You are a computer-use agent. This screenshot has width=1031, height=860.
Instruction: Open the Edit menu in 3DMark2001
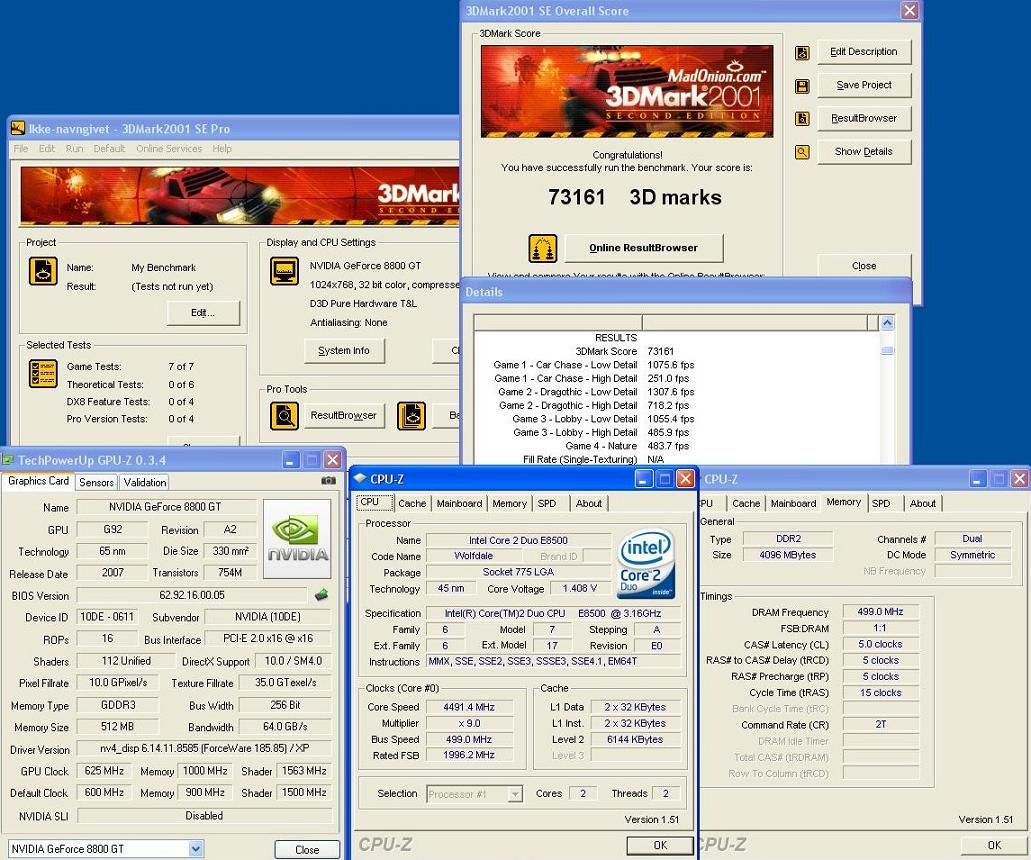pos(47,149)
